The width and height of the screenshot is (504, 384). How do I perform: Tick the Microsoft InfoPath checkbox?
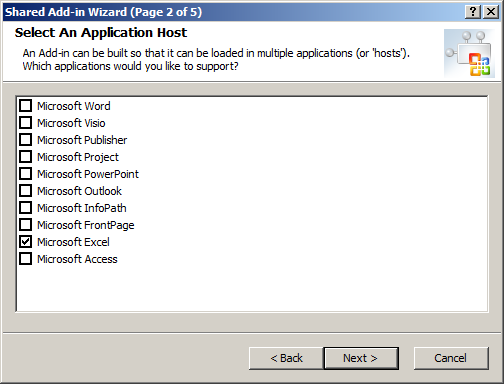tap(25, 208)
